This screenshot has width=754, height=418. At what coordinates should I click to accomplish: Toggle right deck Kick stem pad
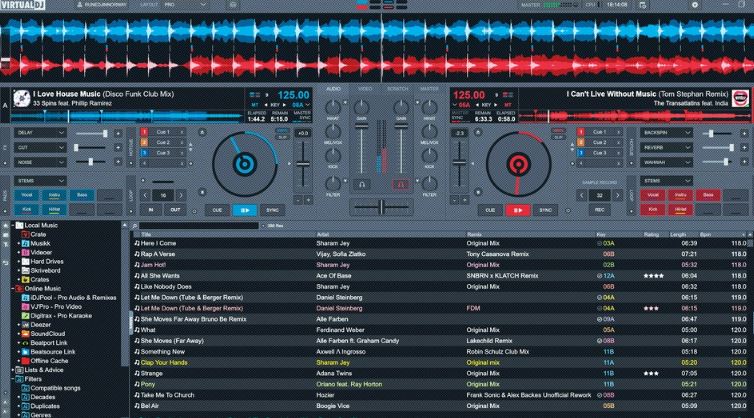pyautogui.click(x=653, y=210)
